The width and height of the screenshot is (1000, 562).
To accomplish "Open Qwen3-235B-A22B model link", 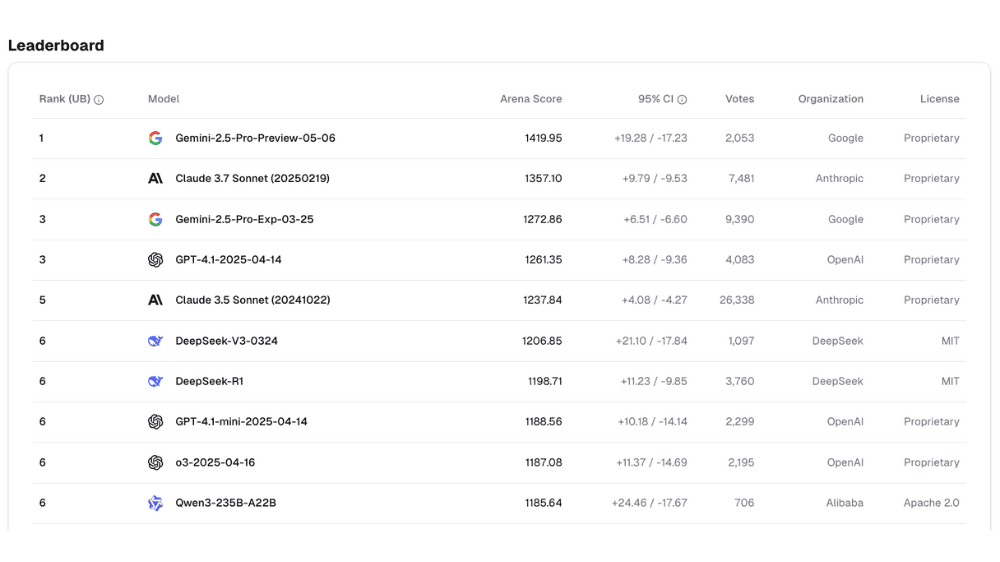I will pos(226,503).
